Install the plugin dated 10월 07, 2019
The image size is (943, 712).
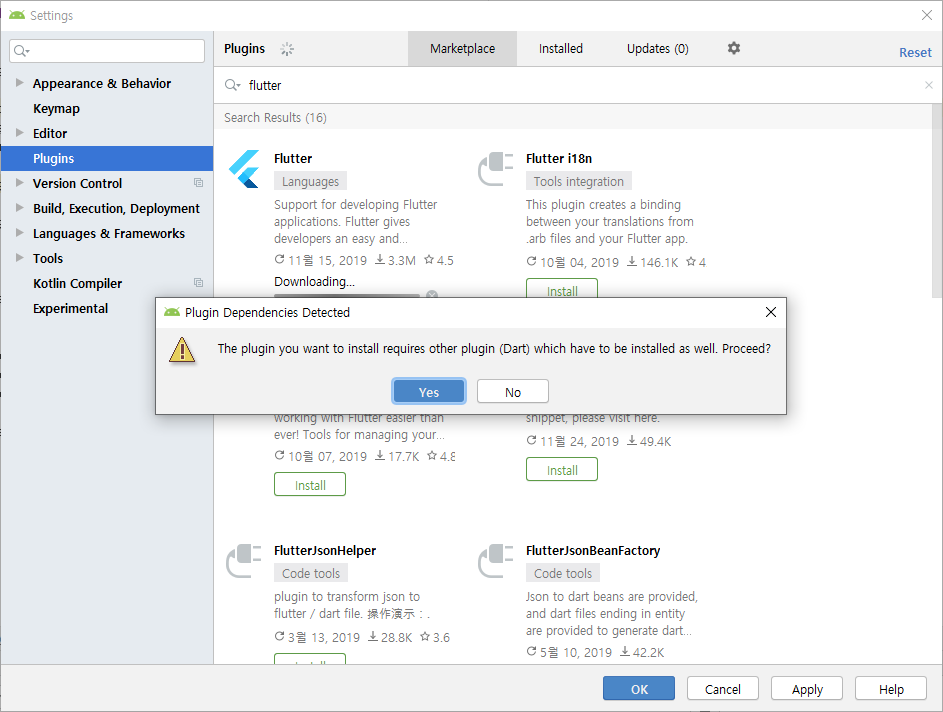[x=310, y=485]
